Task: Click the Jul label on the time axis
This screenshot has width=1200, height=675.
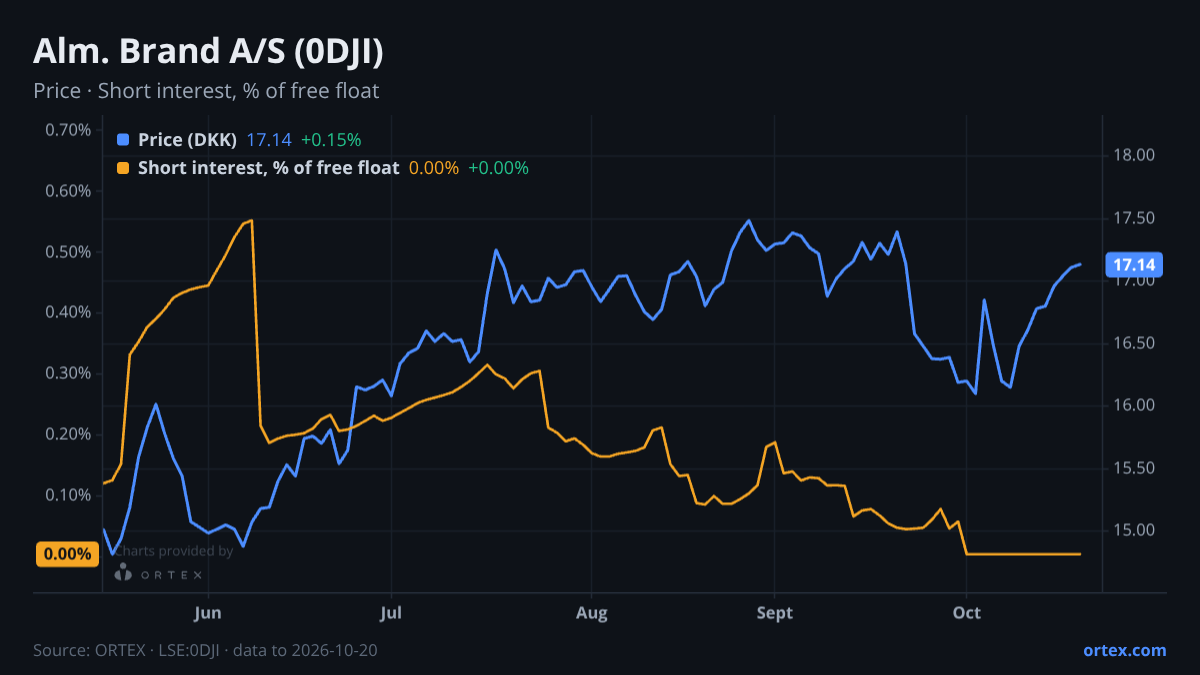Action: coord(391,612)
